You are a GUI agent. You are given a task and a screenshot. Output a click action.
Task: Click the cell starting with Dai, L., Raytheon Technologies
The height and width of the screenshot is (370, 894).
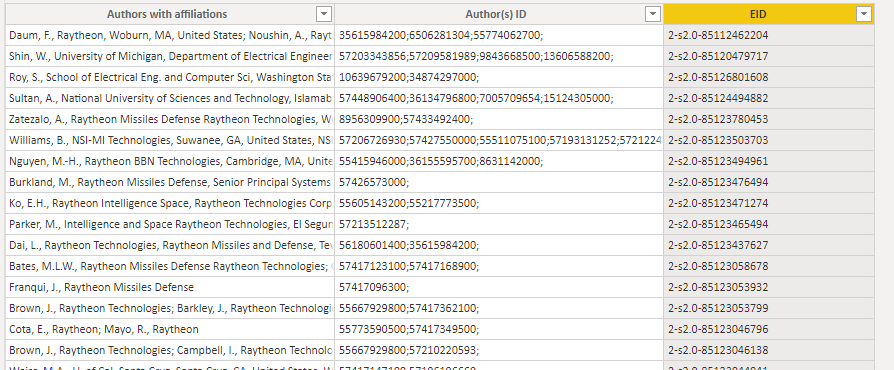170,246
